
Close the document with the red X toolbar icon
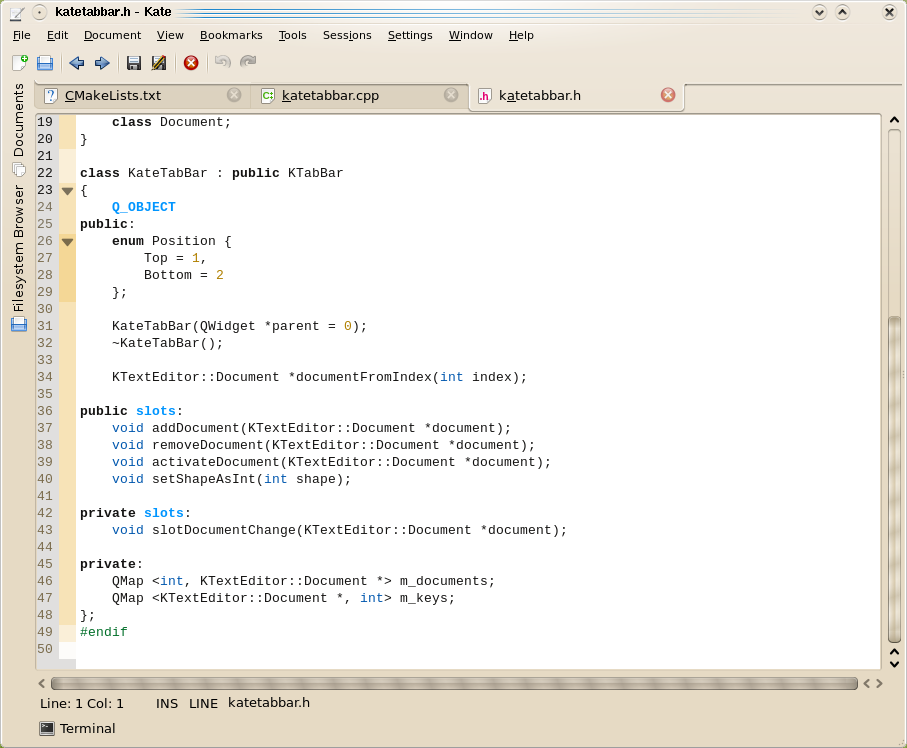[x=191, y=62]
